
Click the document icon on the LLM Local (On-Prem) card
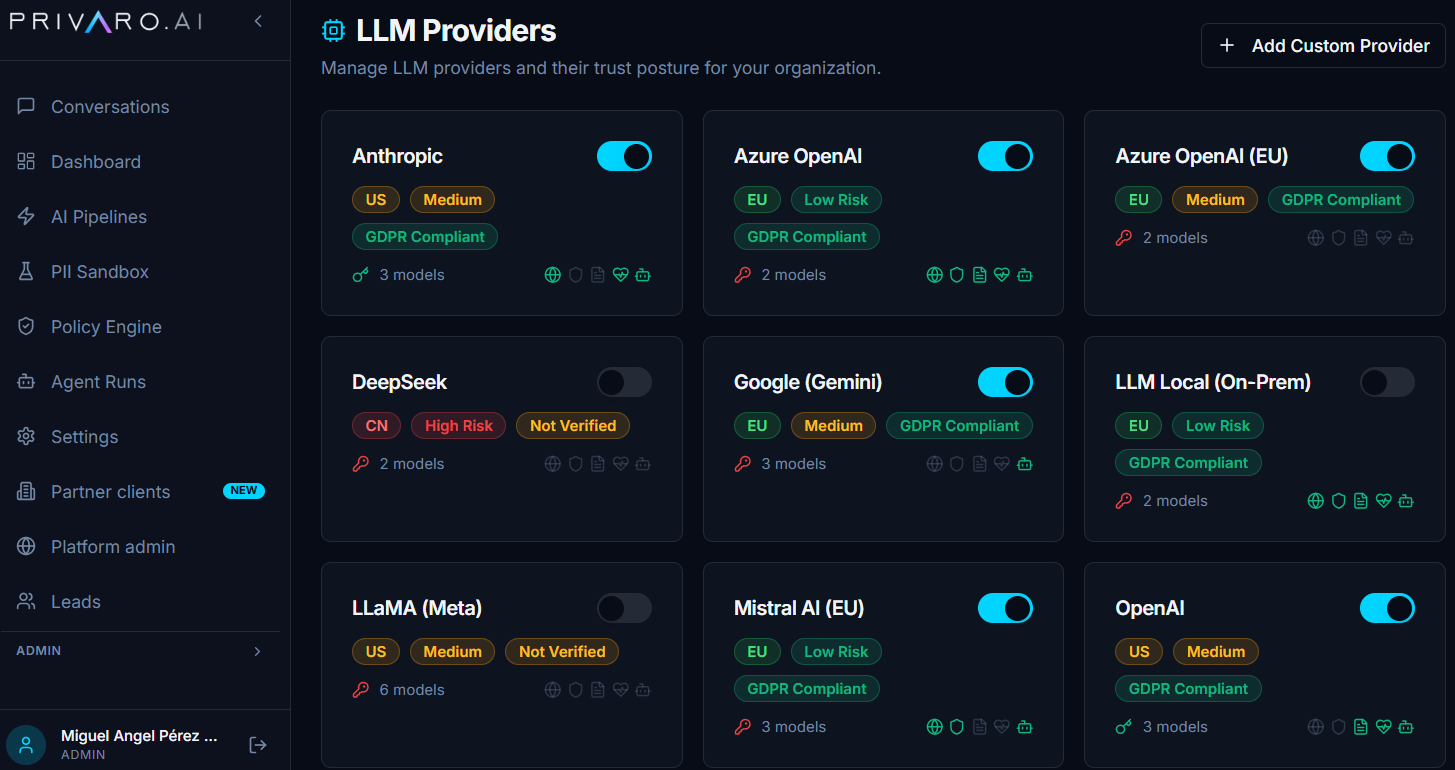click(1361, 501)
